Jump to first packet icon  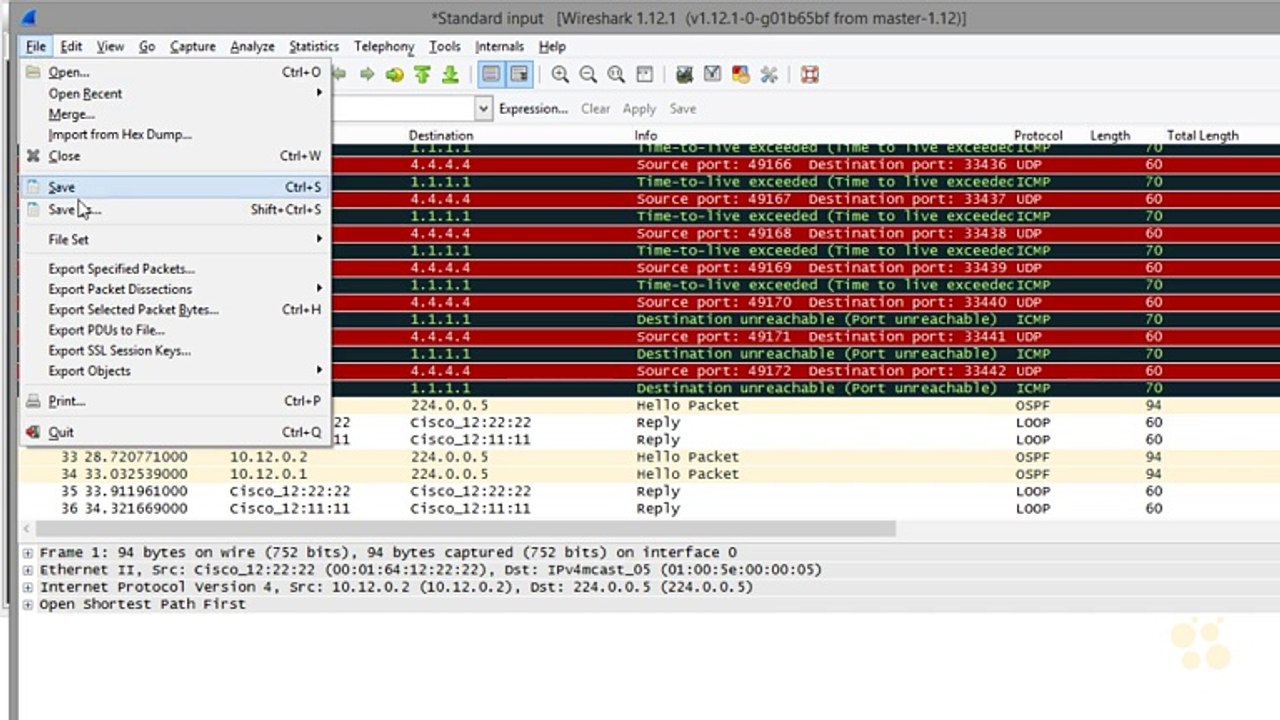pos(422,75)
